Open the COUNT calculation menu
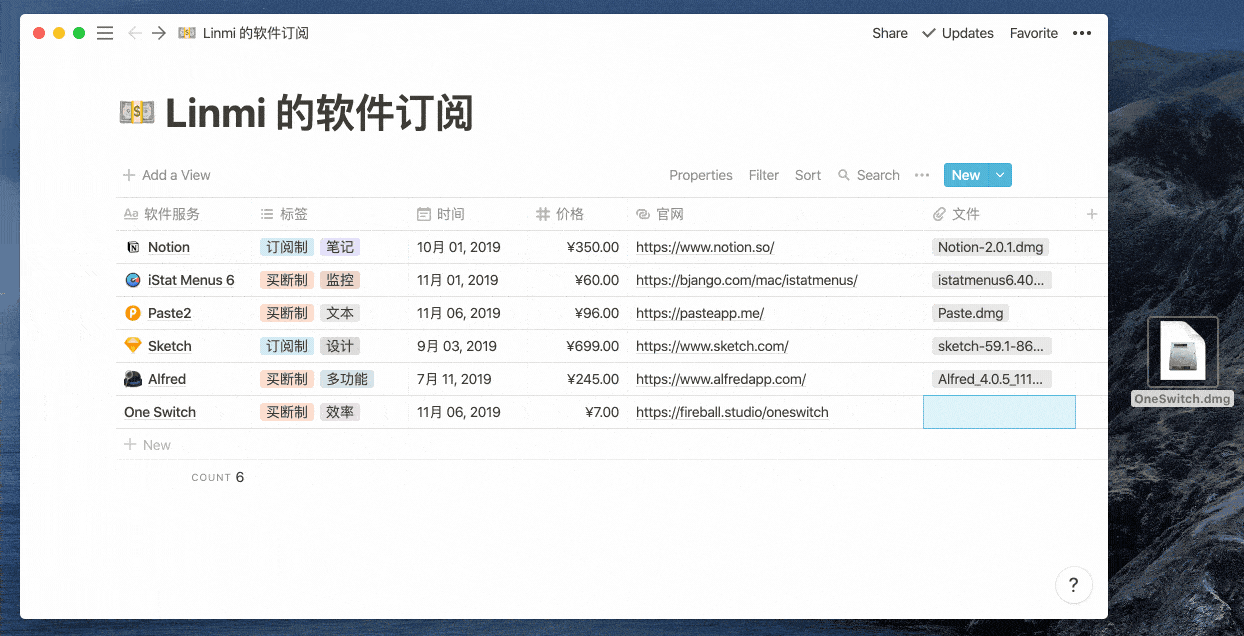 [218, 477]
